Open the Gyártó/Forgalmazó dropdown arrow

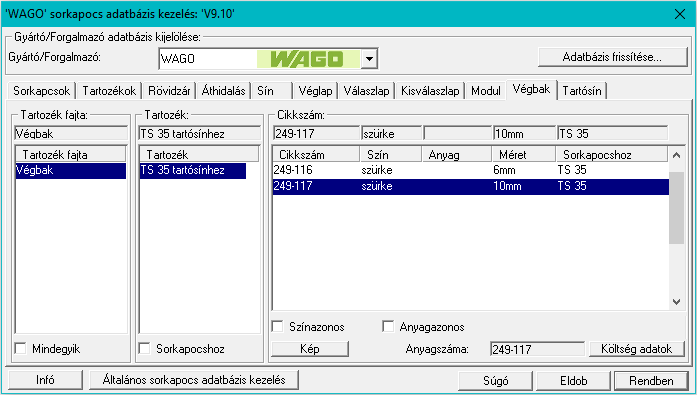(x=369, y=59)
